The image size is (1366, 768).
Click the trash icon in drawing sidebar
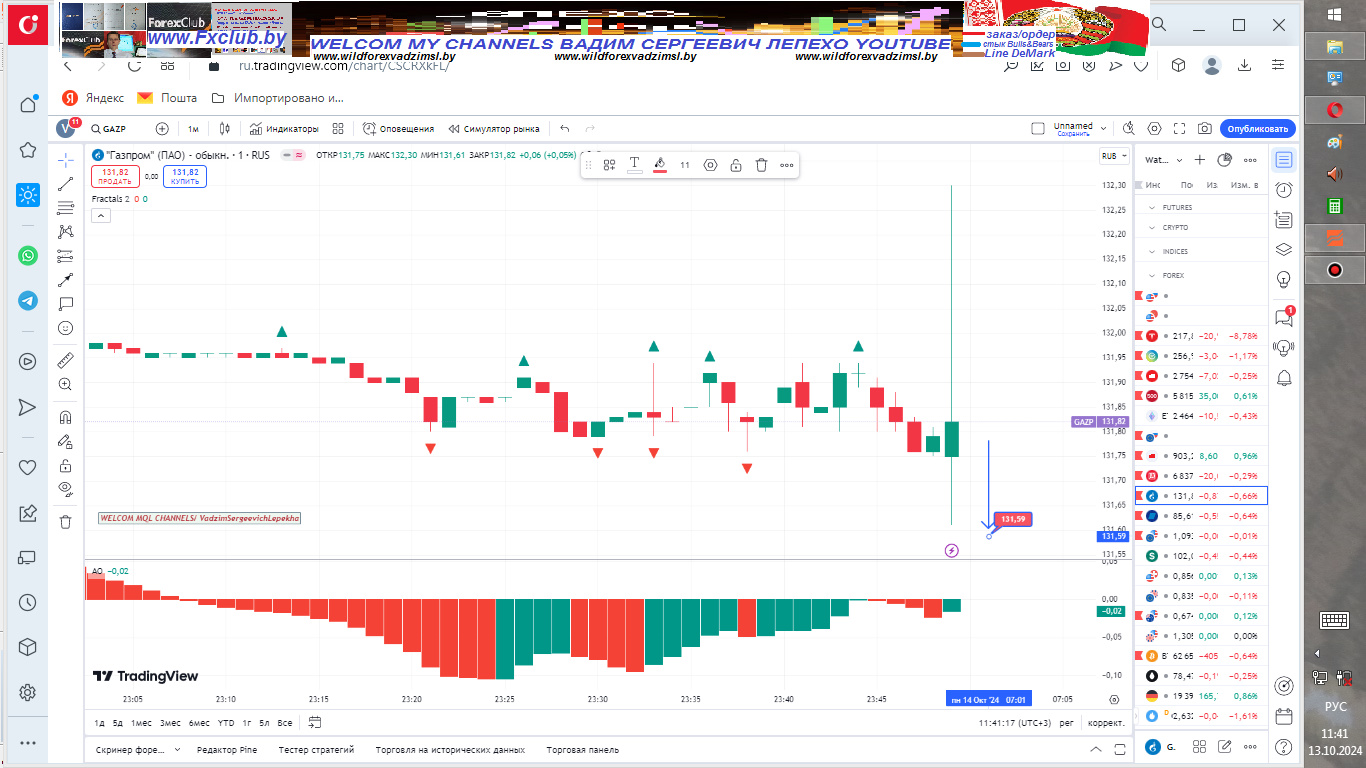coord(66,521)
